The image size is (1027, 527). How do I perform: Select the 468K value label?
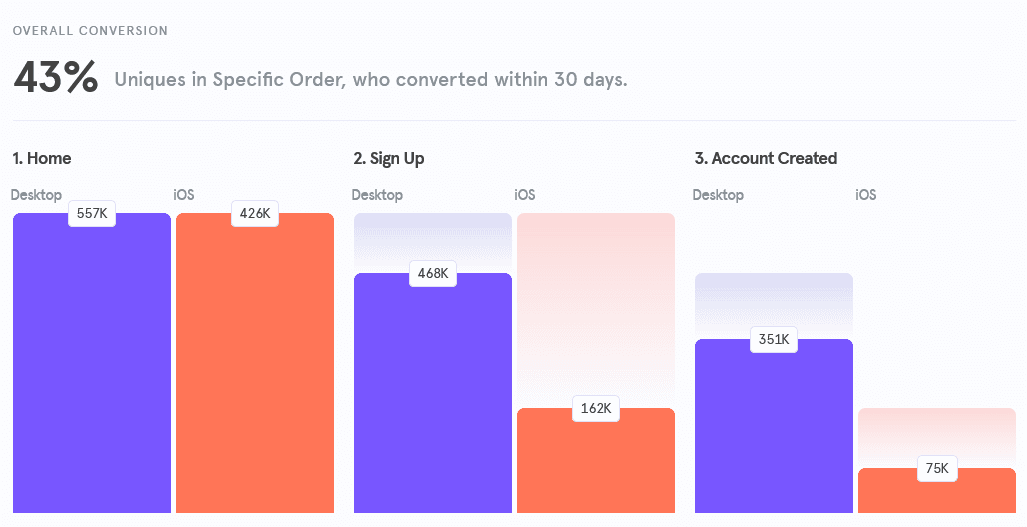coord(433,274)
